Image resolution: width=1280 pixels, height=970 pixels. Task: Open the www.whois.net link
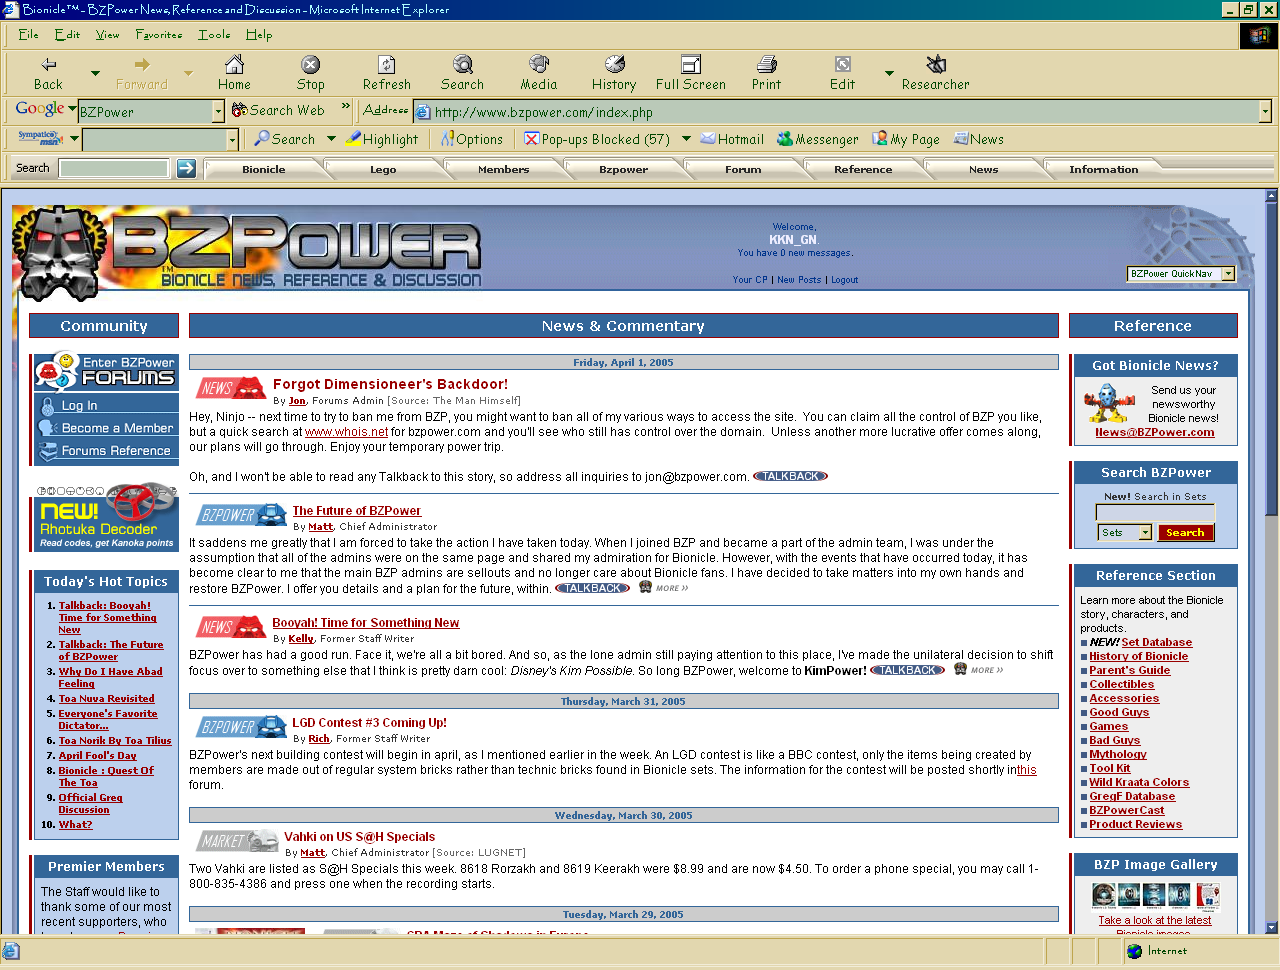[346, 432]
